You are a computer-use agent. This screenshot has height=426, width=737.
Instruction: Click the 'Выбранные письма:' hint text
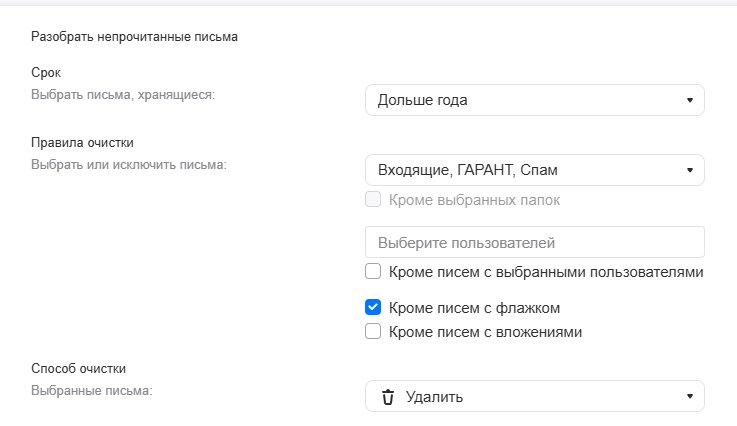click(x=91, y=389)
